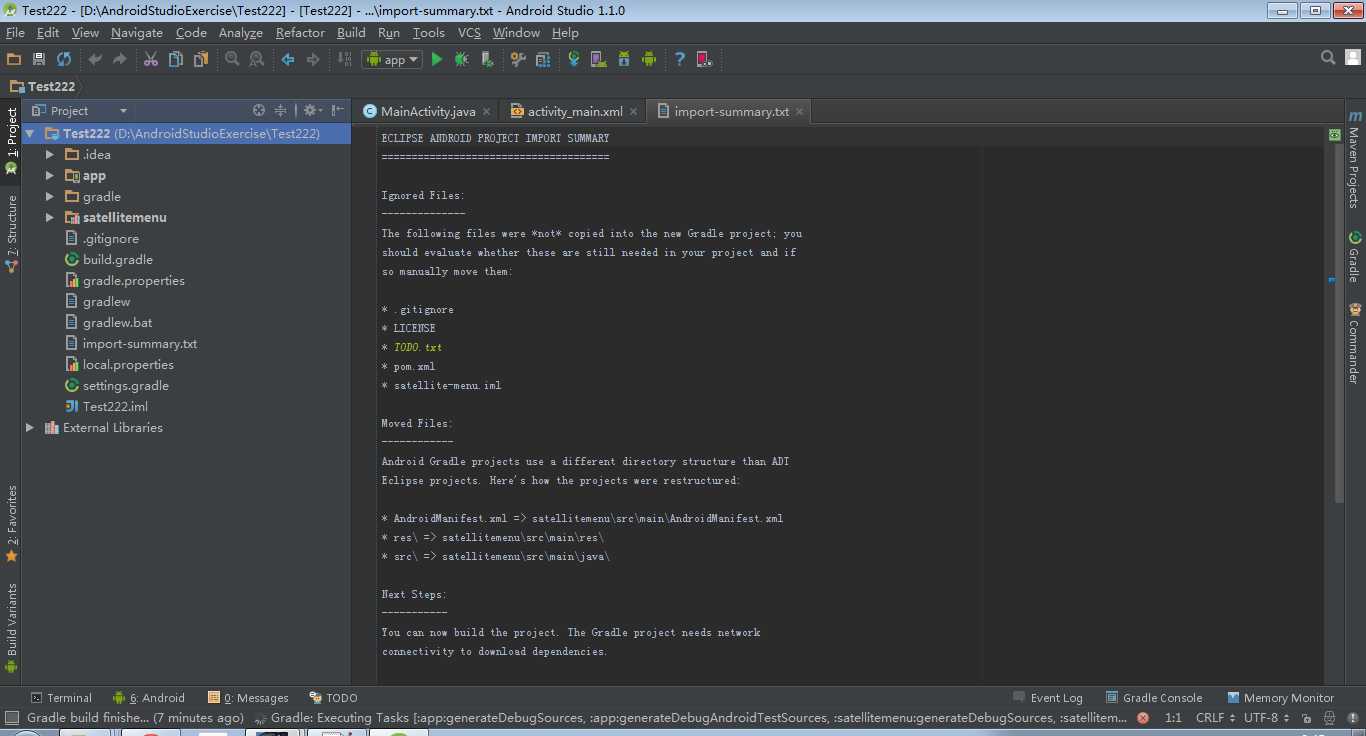Click the Open folder toolbar icon
The width and height of the screenshot is (1366, 736).
coord(14,59)
